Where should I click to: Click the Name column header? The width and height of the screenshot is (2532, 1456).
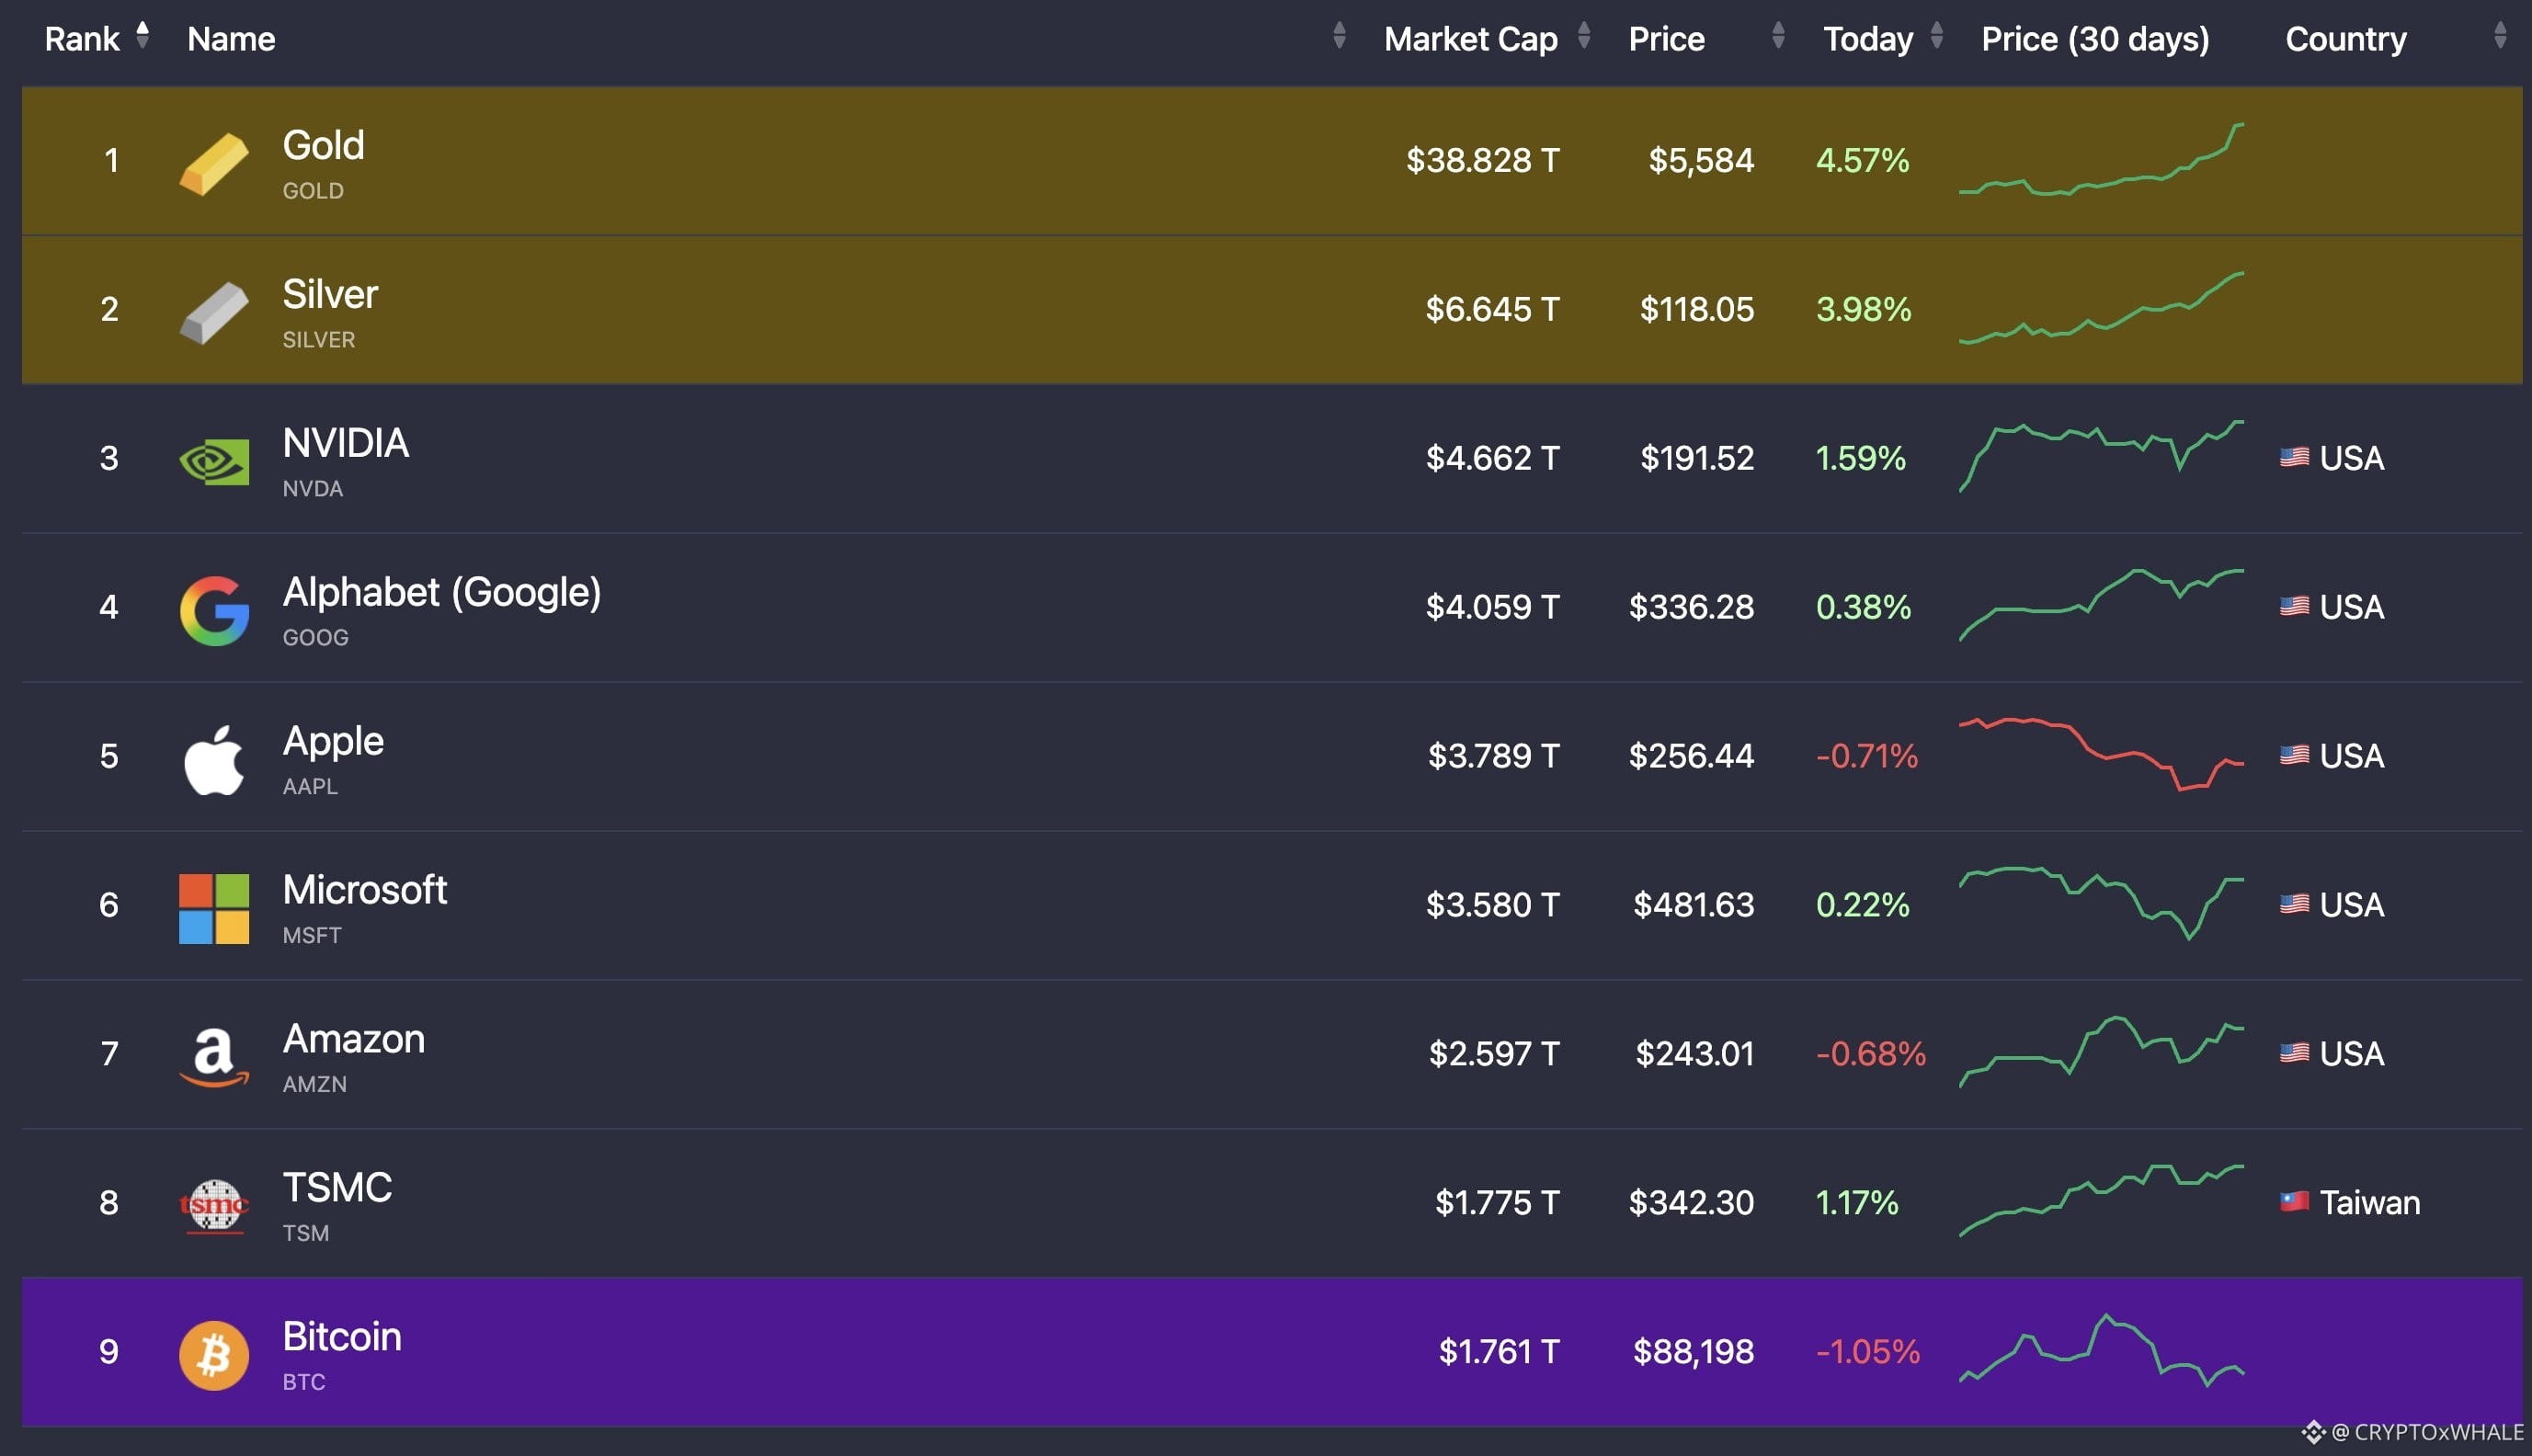point(231,39)
